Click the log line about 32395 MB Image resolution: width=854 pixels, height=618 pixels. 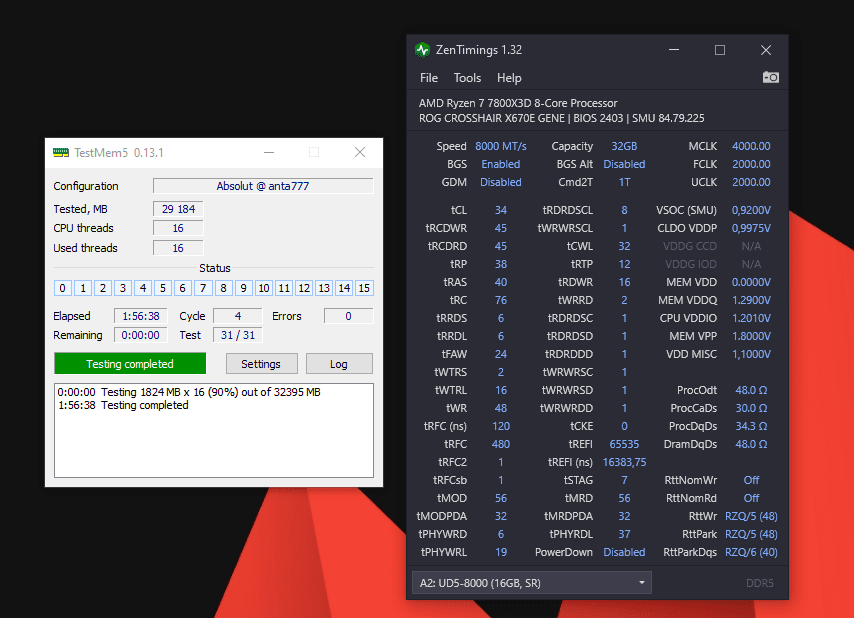[189, 392]
